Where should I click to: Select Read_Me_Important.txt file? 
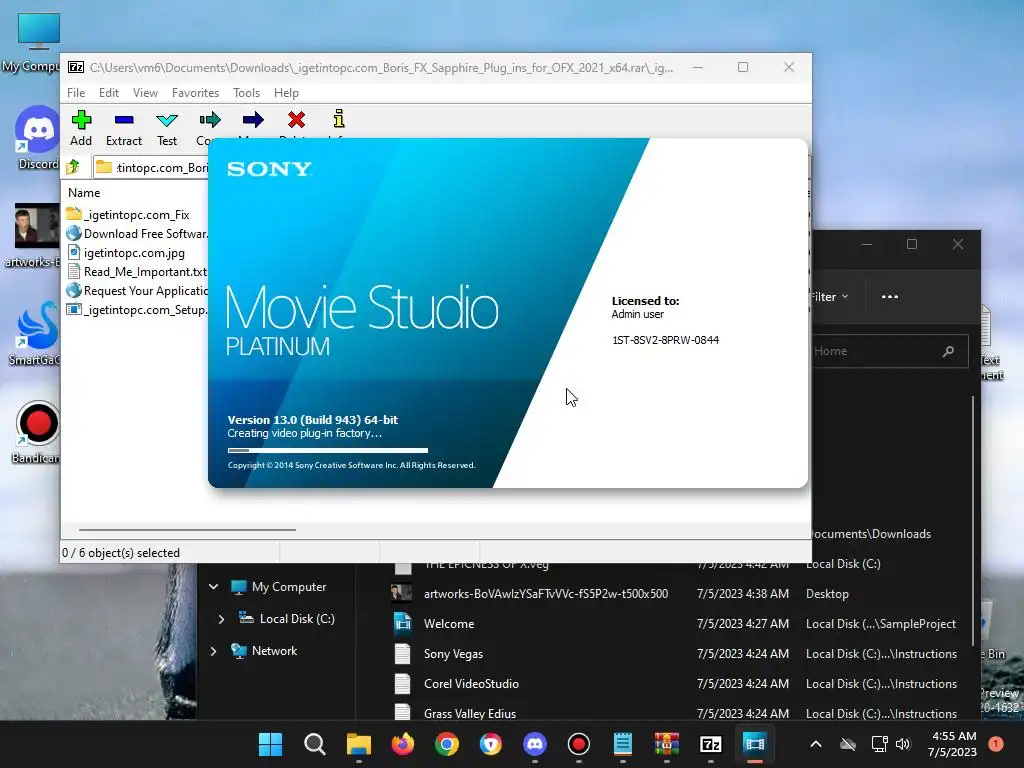coord(136,271)
